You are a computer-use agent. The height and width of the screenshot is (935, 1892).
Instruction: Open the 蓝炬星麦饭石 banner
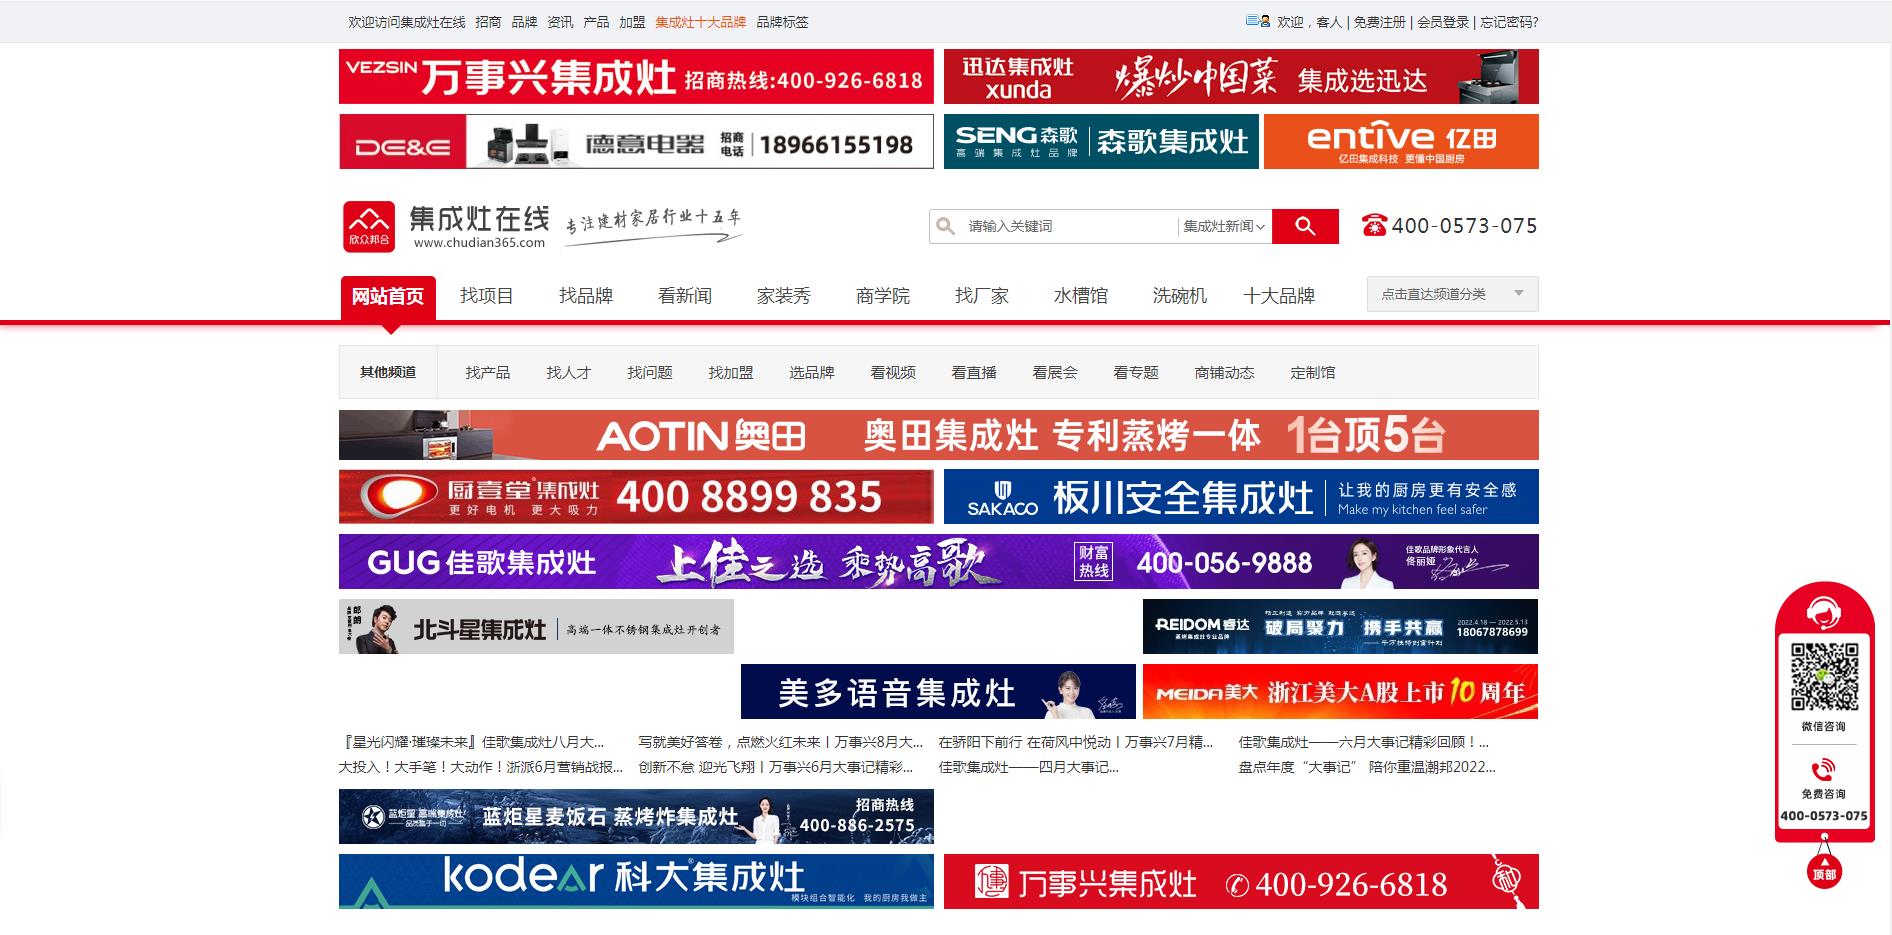click(x=636, y=816)
